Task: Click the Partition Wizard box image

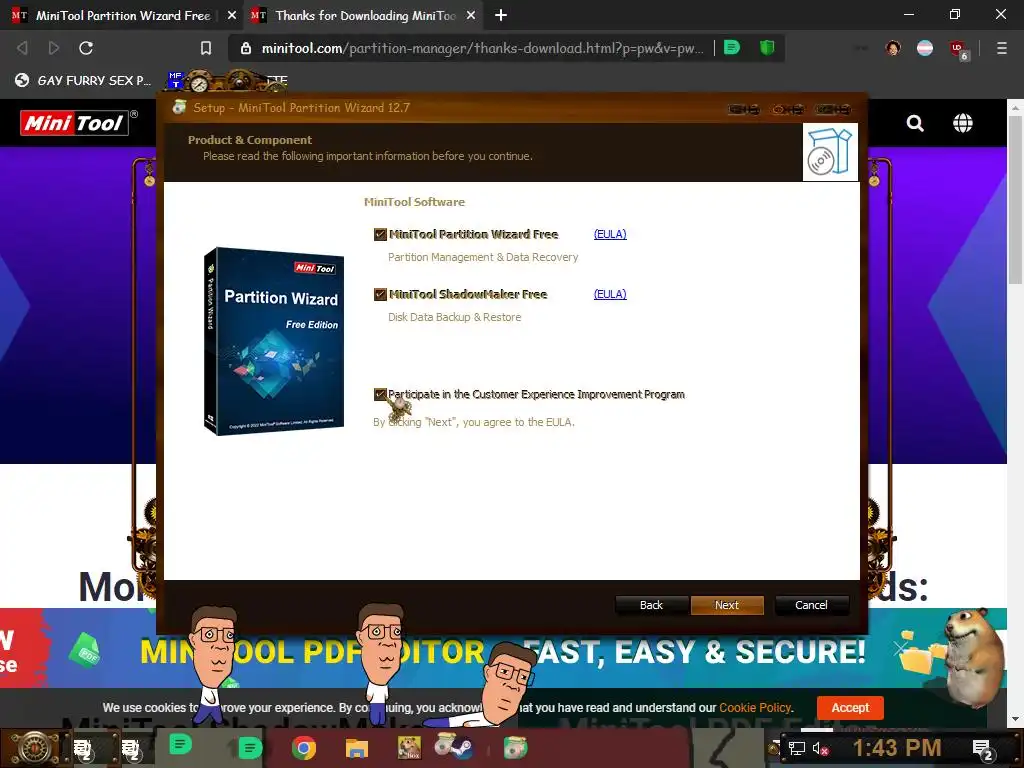Action: pos(274,341)
